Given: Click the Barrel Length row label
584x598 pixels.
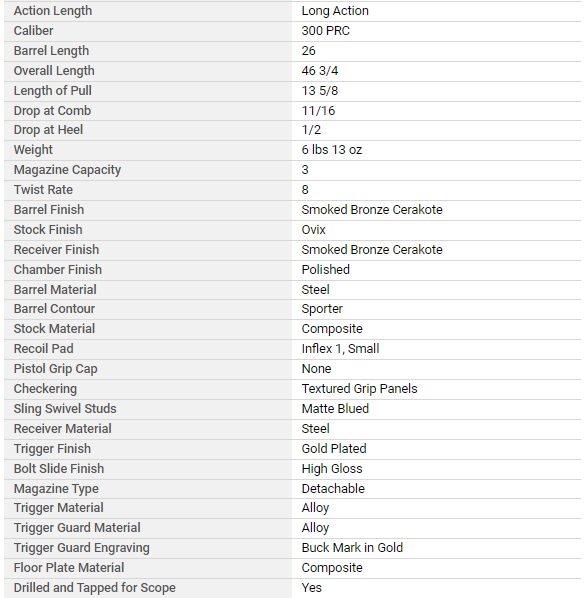Looking at the screenshot, I should pos(51,51).
